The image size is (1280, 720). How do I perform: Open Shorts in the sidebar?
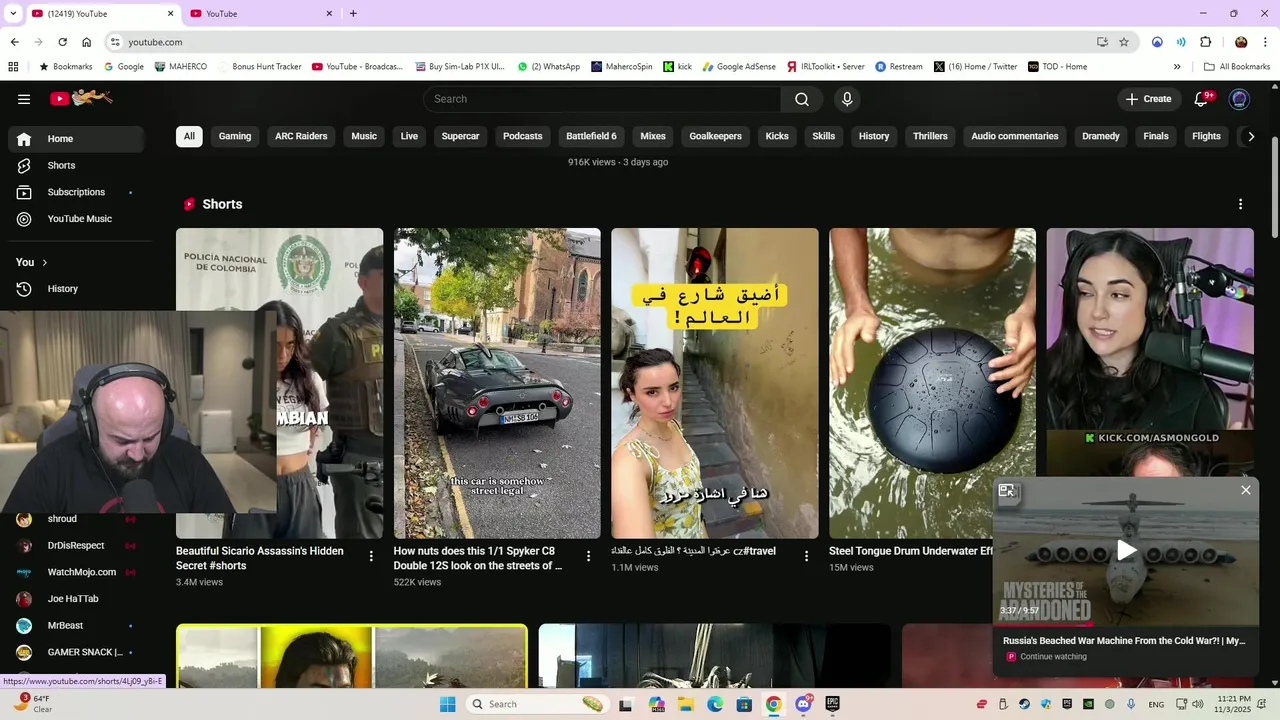point(76,165)
